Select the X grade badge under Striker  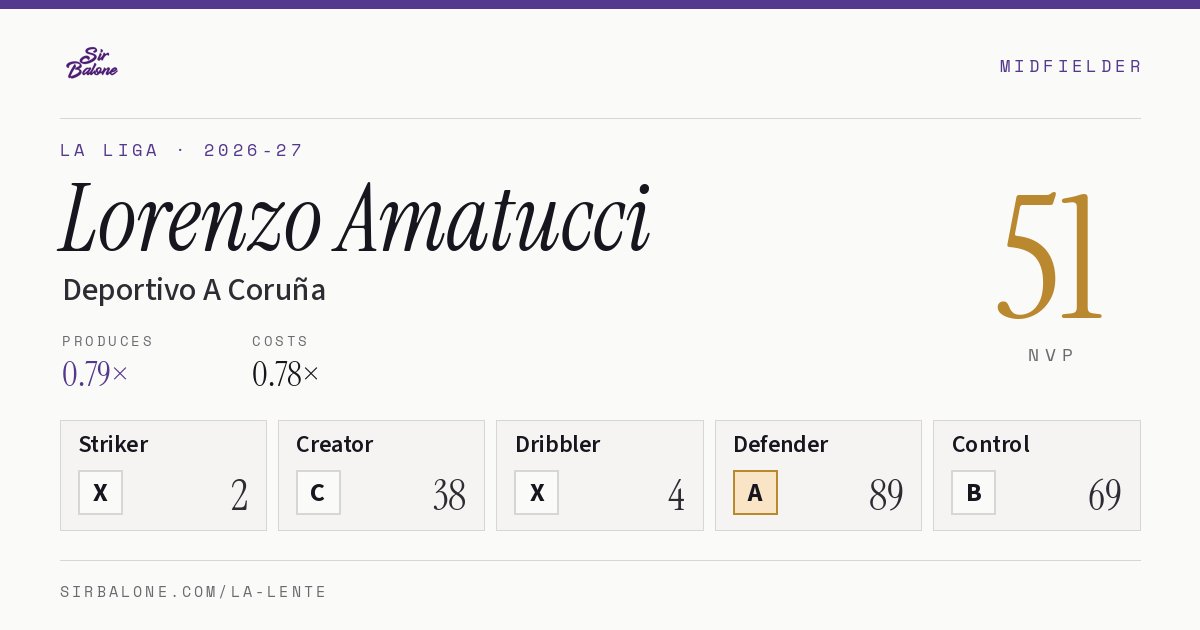click(100, 492)
